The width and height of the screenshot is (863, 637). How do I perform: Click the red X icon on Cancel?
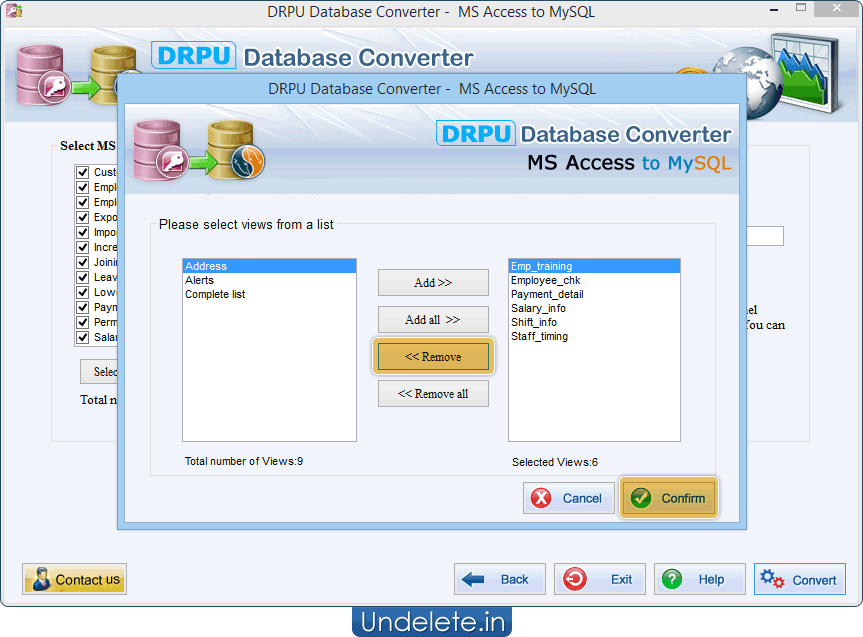541,498
